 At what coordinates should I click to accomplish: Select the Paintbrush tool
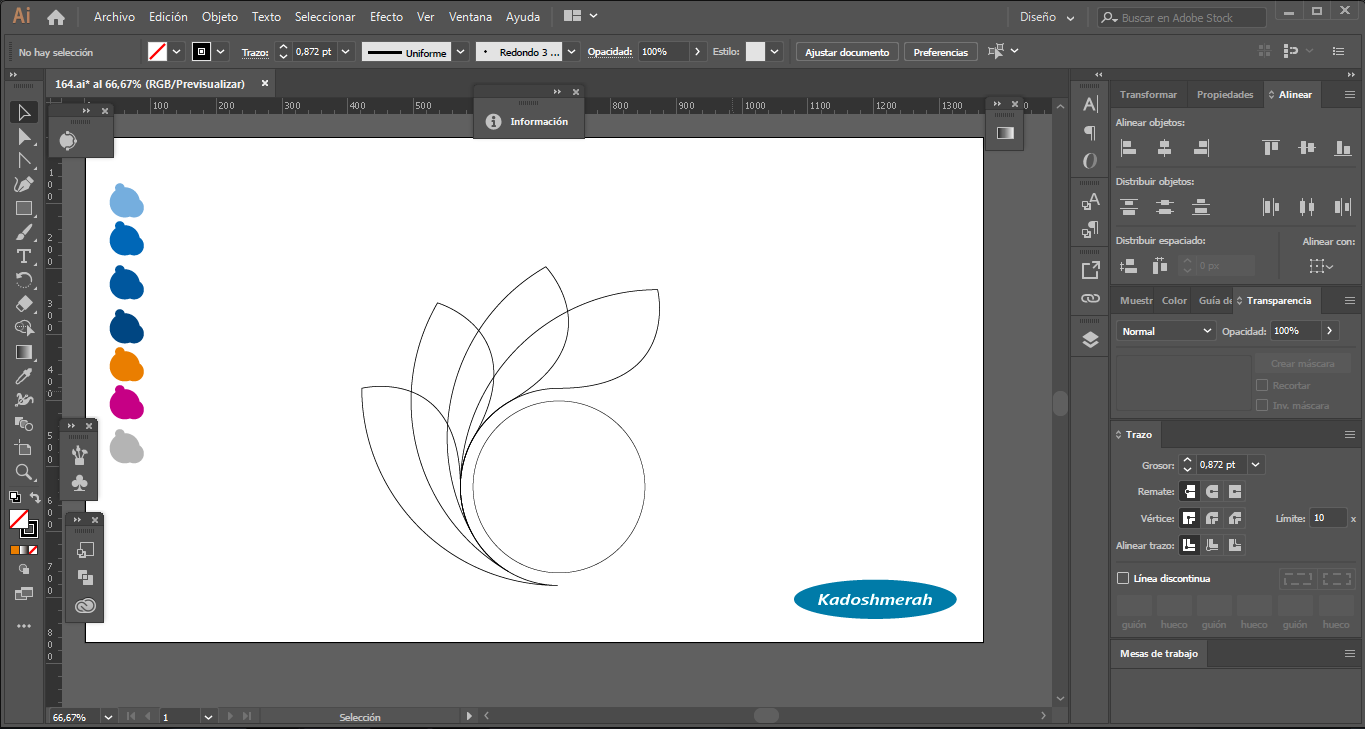pyautogui.click(x=25, y=232)
